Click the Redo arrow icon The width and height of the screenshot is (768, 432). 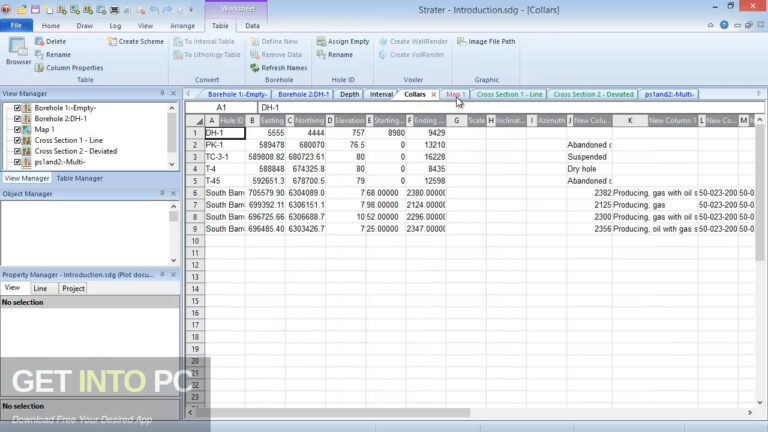point(167,9)
